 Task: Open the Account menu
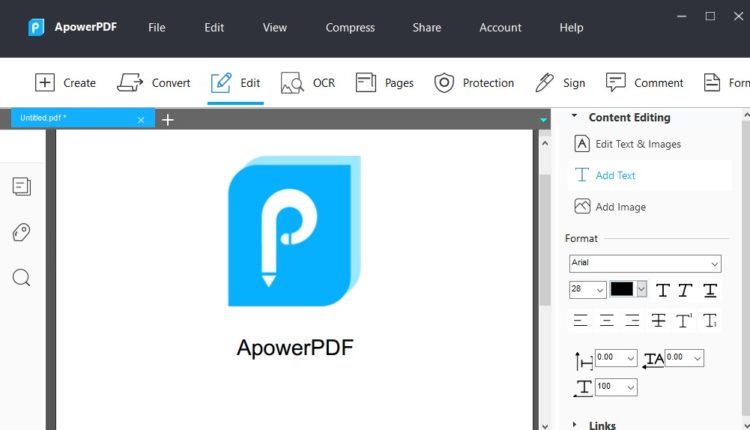pos(500,28)
